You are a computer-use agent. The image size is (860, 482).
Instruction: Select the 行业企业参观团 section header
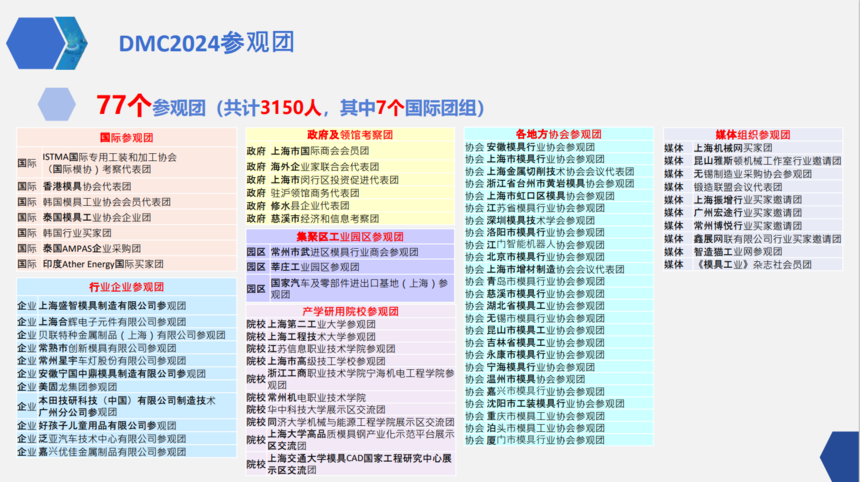point(125,287)
